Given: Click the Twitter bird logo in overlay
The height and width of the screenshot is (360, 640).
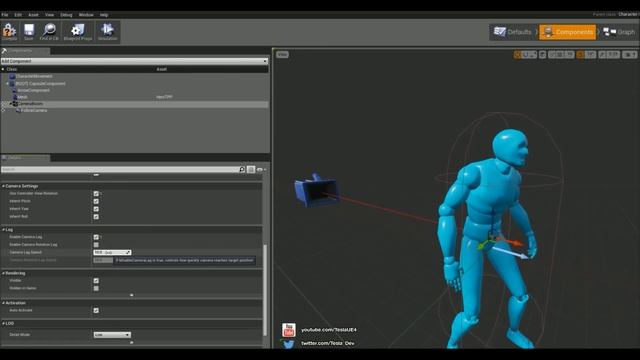Looking at the screenshot, I should pos(289,344).
